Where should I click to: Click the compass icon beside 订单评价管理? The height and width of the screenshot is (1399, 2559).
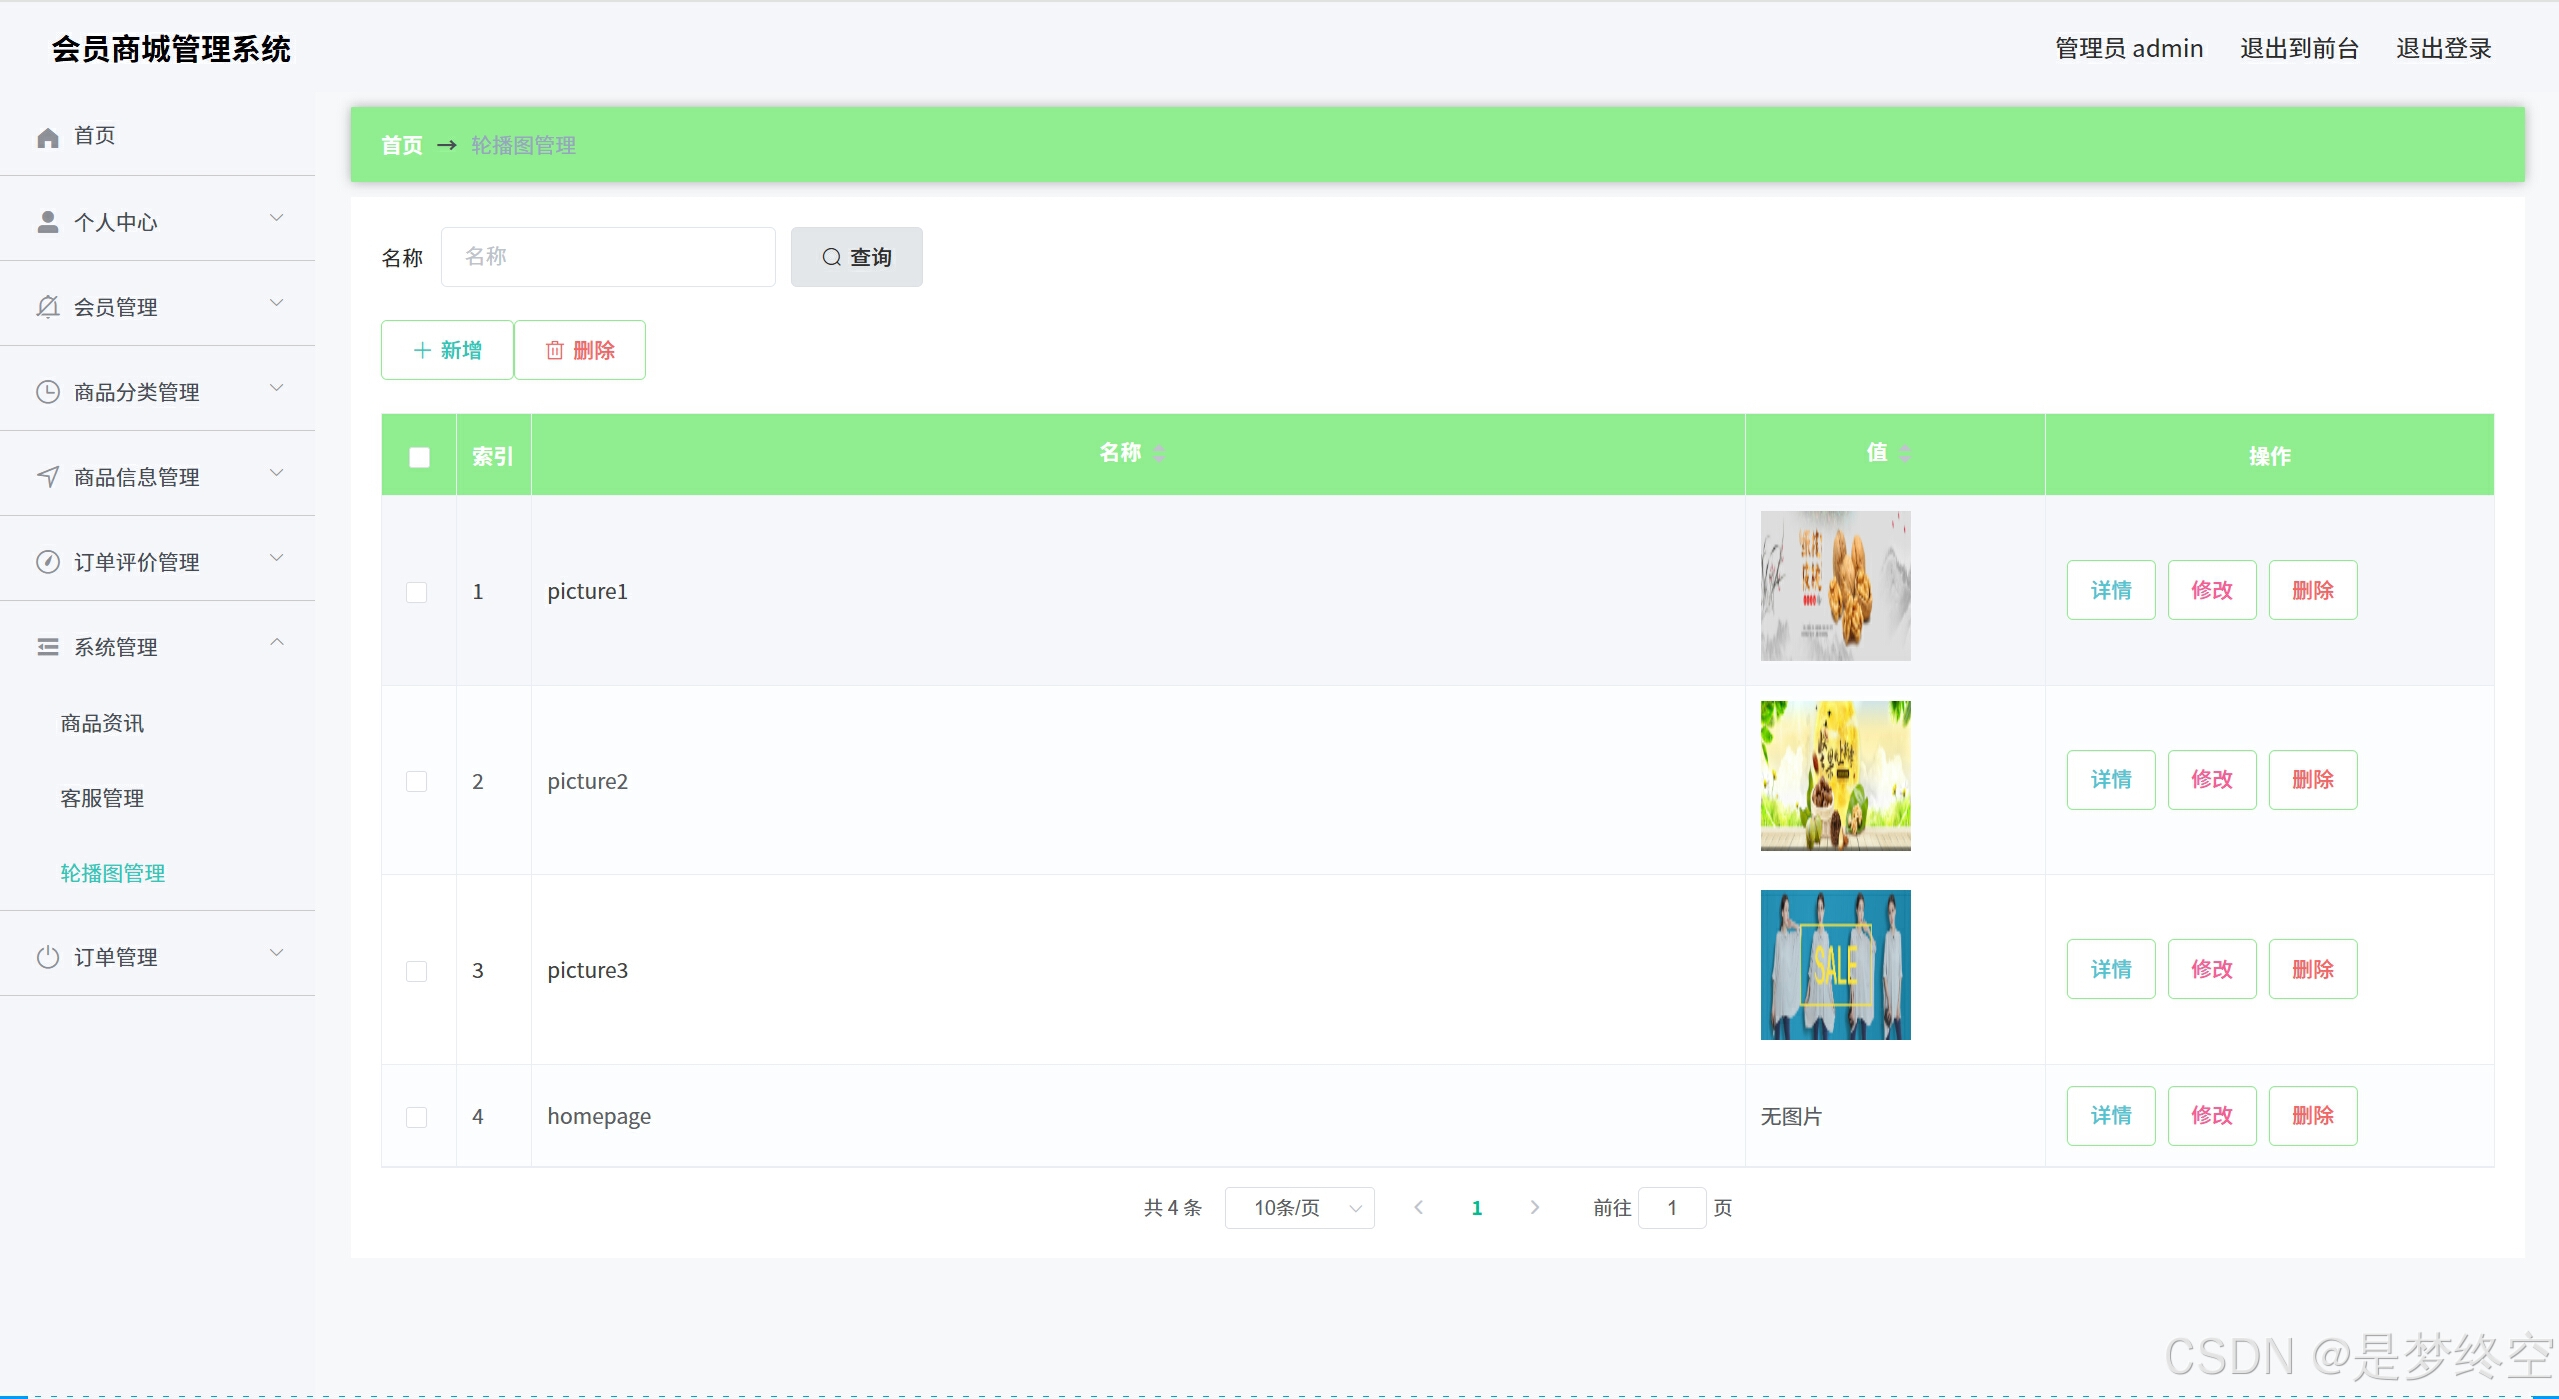pos(48,562)
